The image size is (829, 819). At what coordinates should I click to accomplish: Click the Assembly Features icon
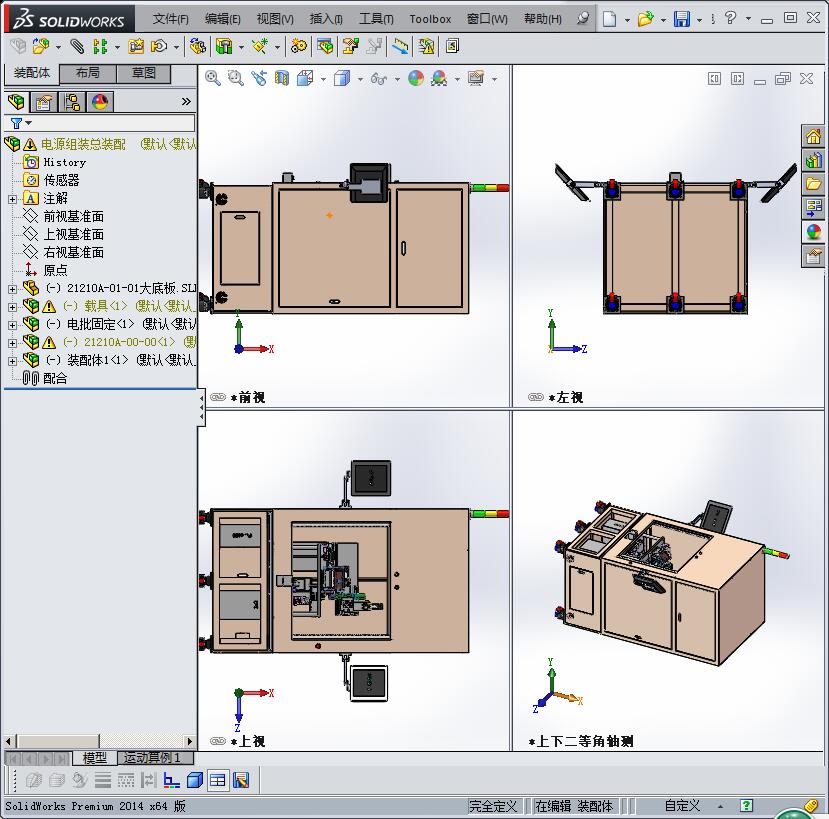point(224,47)
